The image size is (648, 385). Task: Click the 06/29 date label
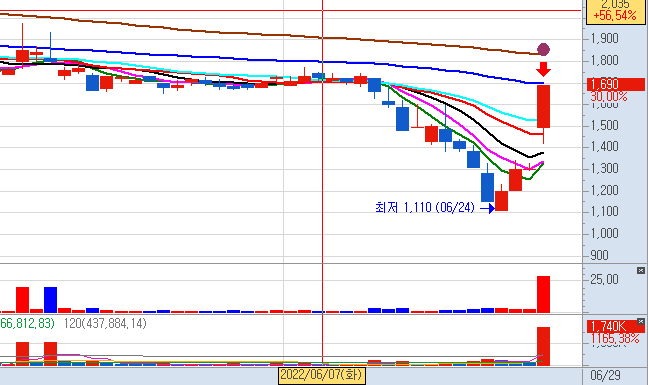coord(605,375)
